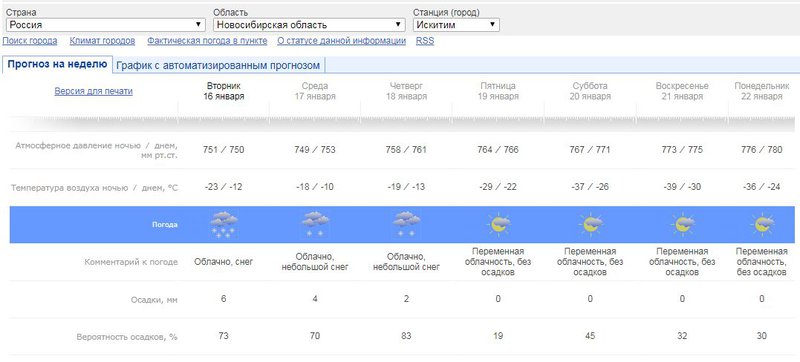
Task: Select the Суббота 20 января column header
Action: pyautogui.click(x=590, y=91)
